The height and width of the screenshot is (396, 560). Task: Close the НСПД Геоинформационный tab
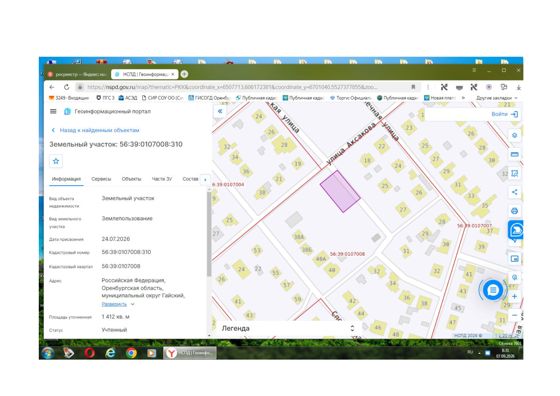point(173,74)
